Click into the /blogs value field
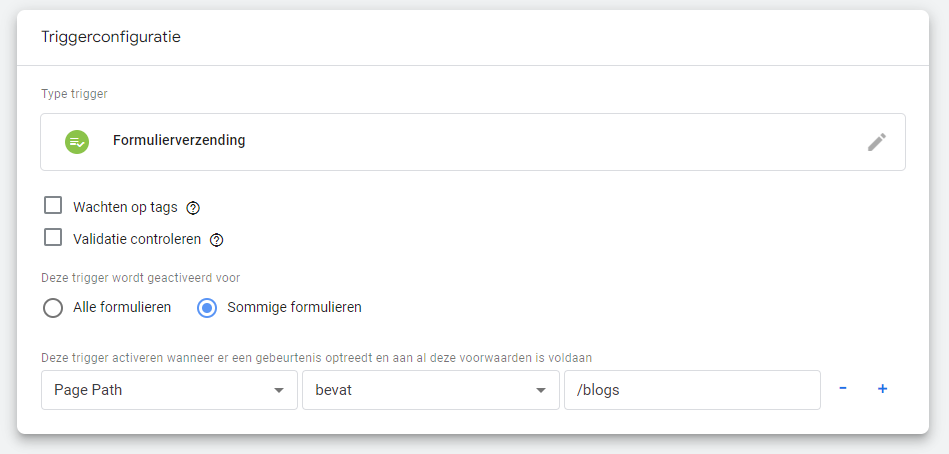Screen dimensions: 949x454 [692, 390]
